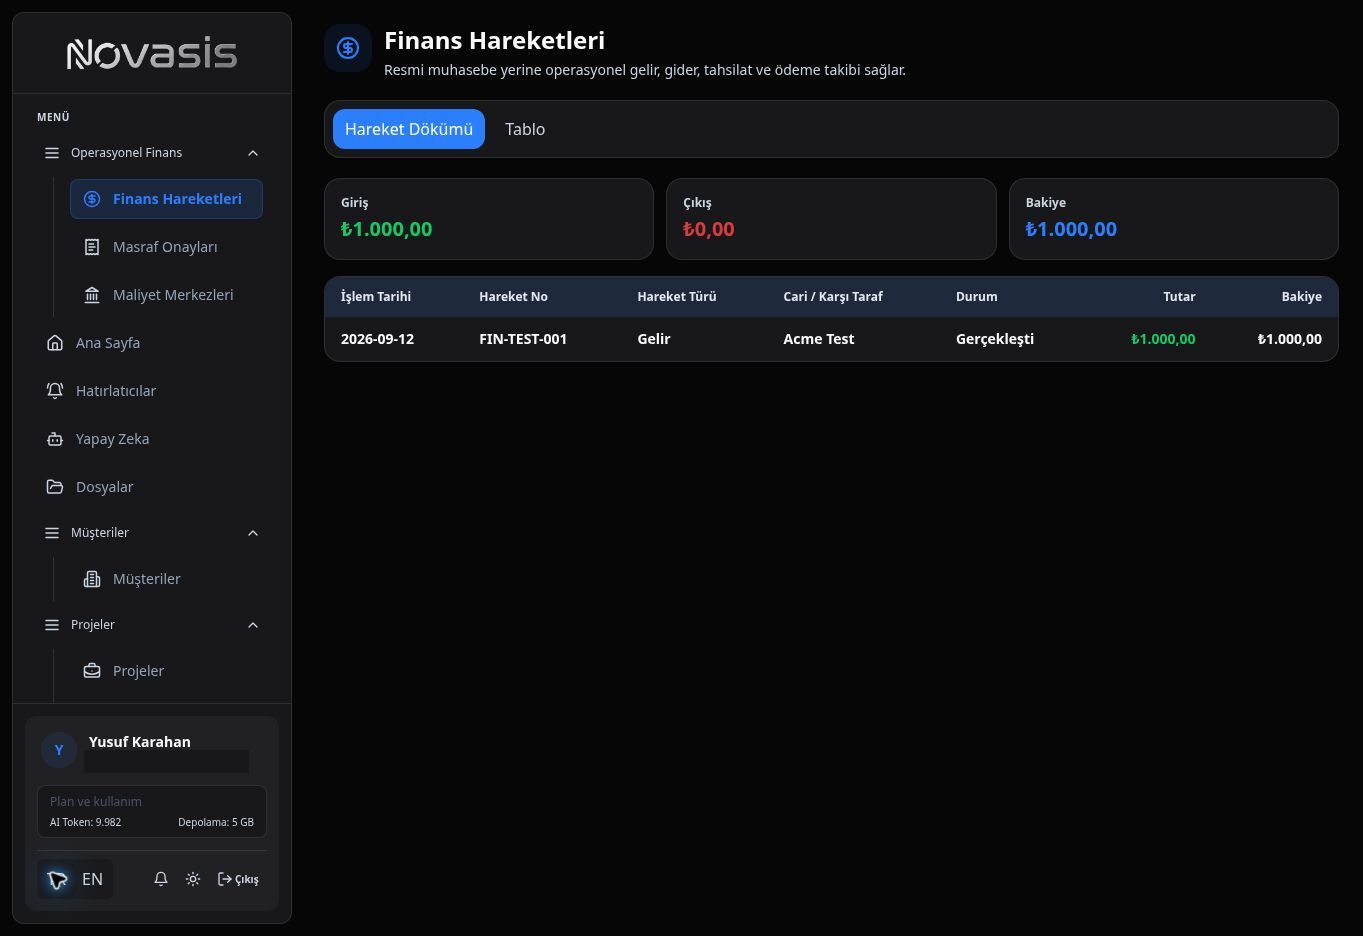Click the Novasis logo
This screenshot has height=936, width=1363.
click(x=152, y=53)
